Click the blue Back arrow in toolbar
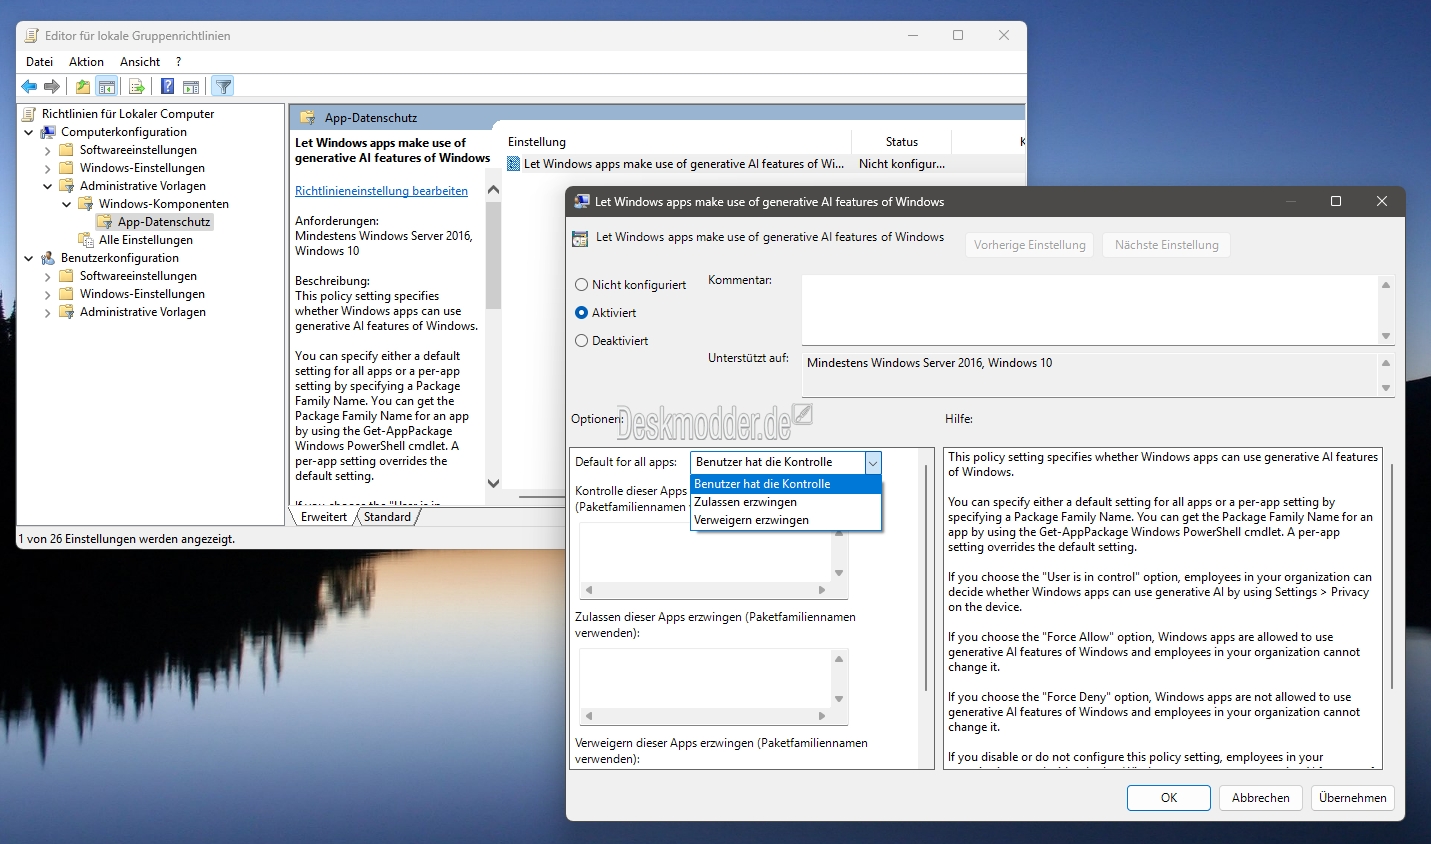This screenshot has width=1431, height=844. coord(30,86)
